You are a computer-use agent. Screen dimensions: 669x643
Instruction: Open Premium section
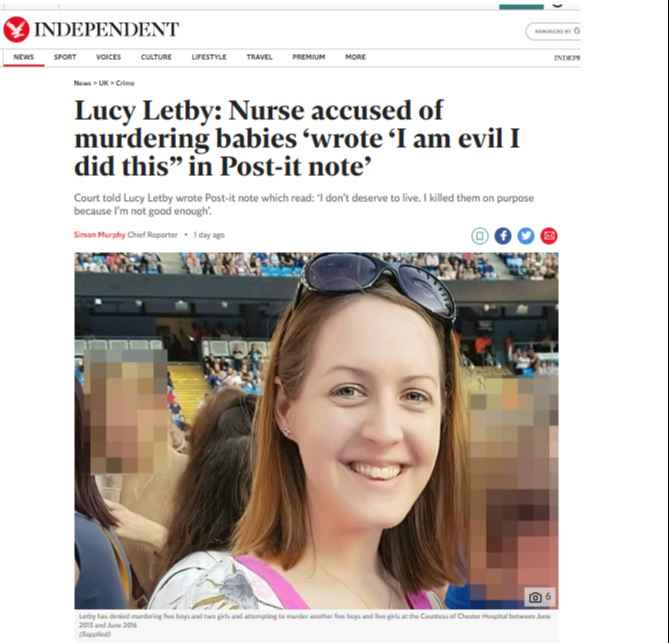[308, 57]
